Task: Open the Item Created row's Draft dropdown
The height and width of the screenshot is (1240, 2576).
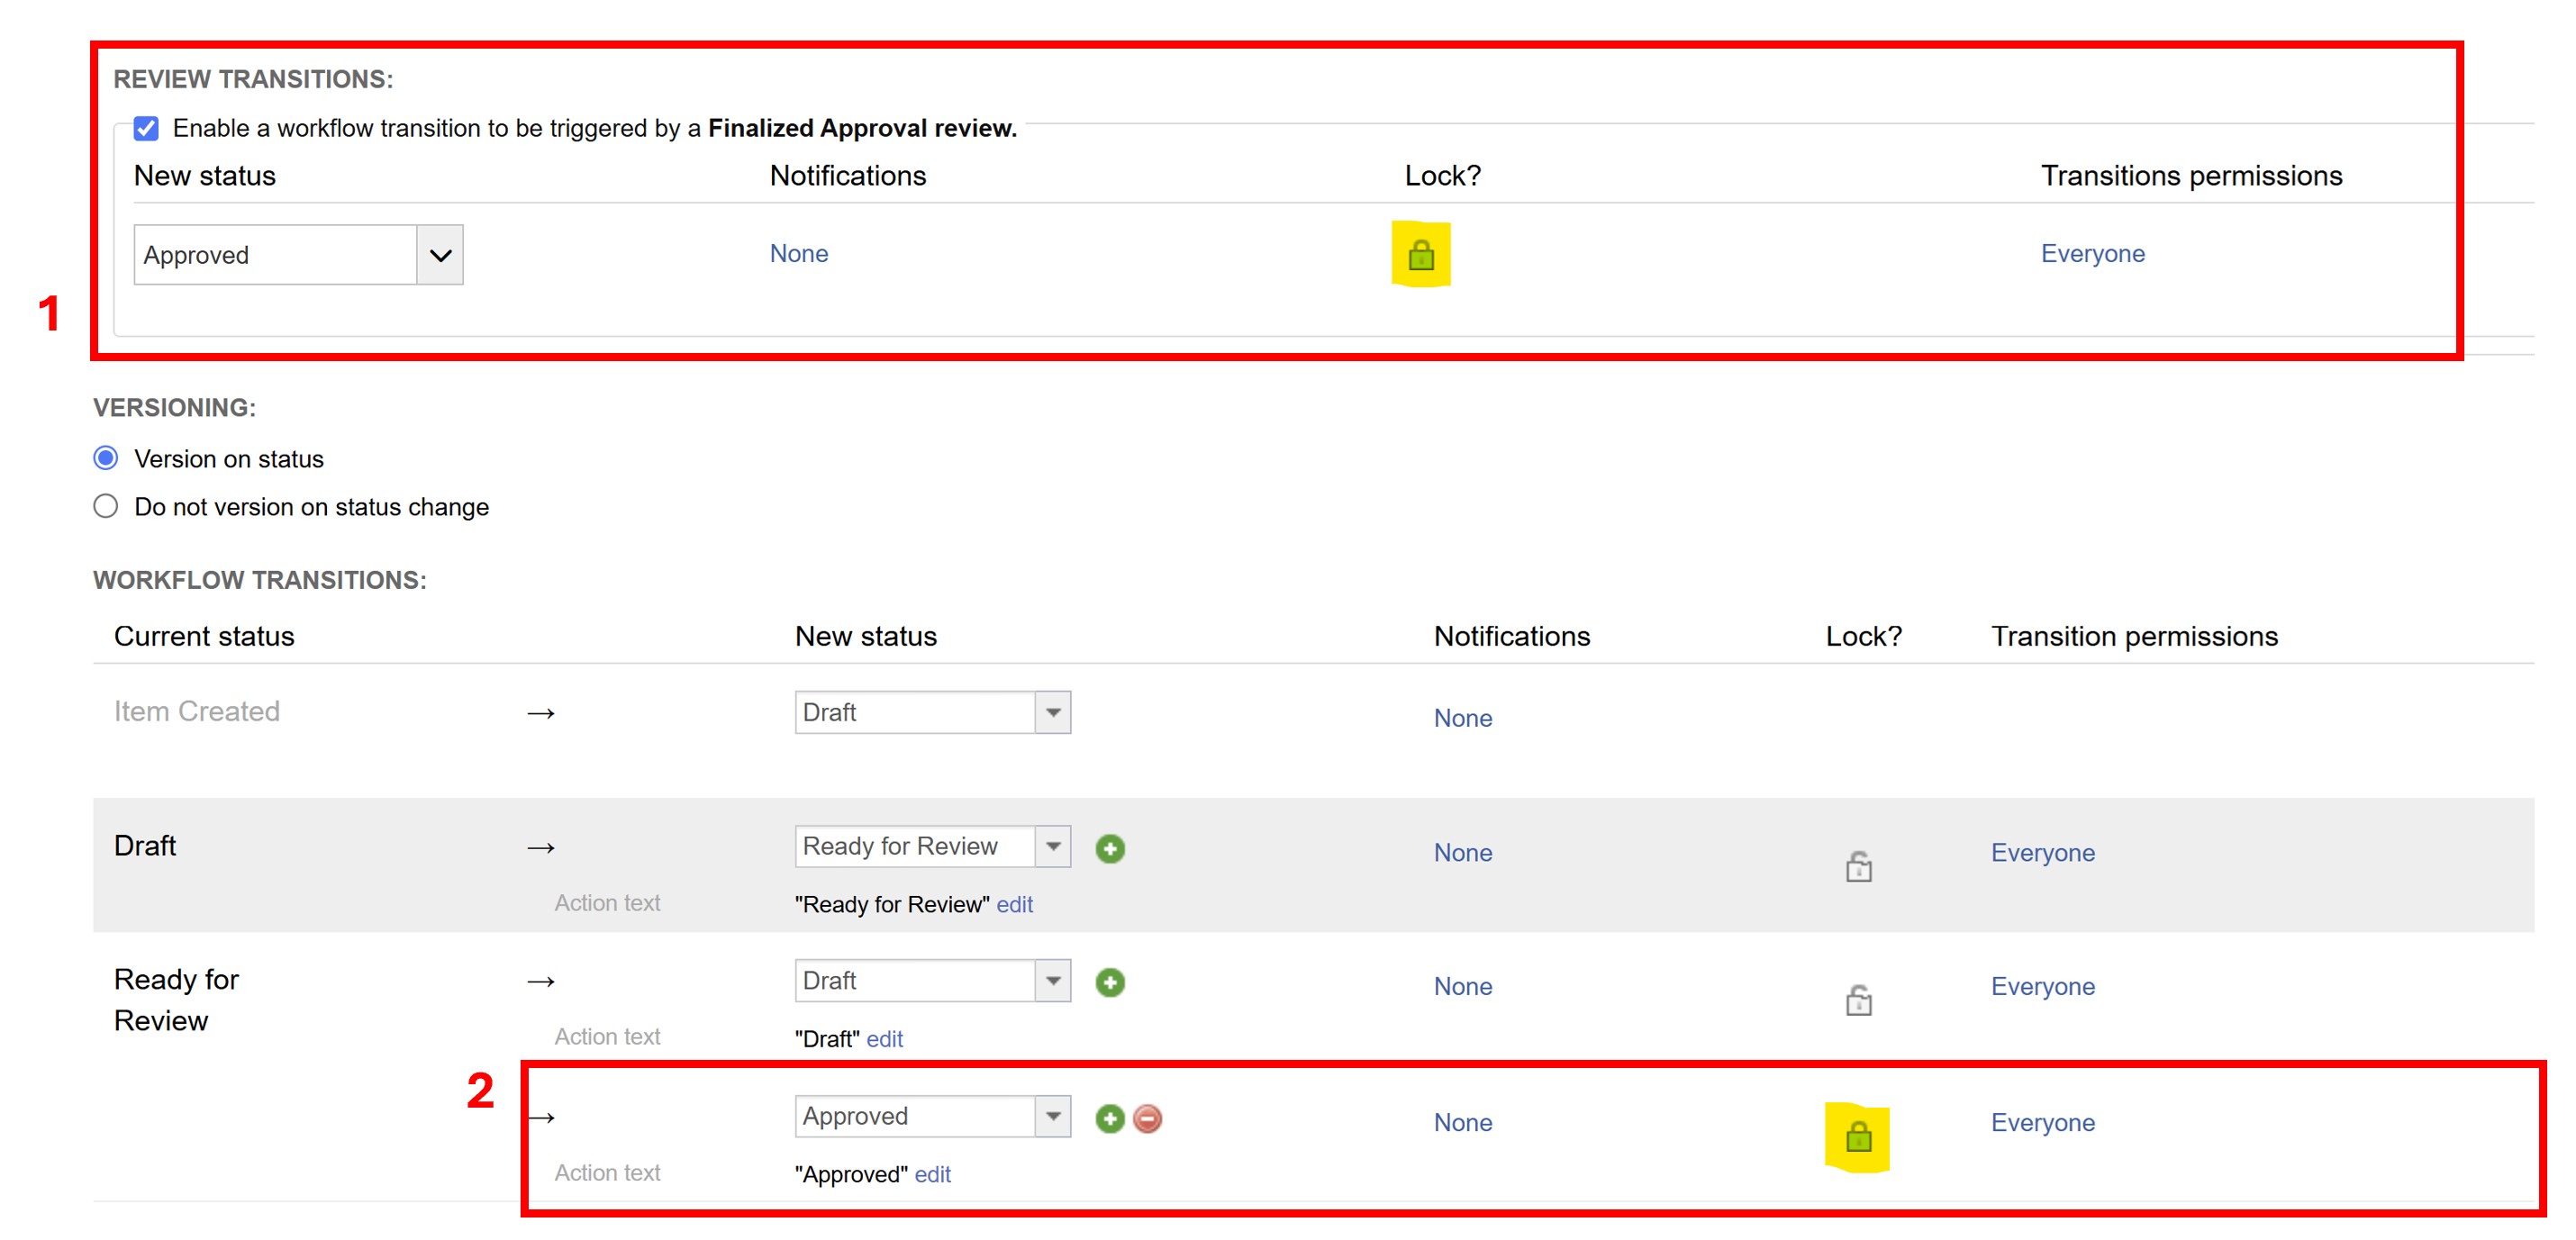Action: (x=932, y=712)
